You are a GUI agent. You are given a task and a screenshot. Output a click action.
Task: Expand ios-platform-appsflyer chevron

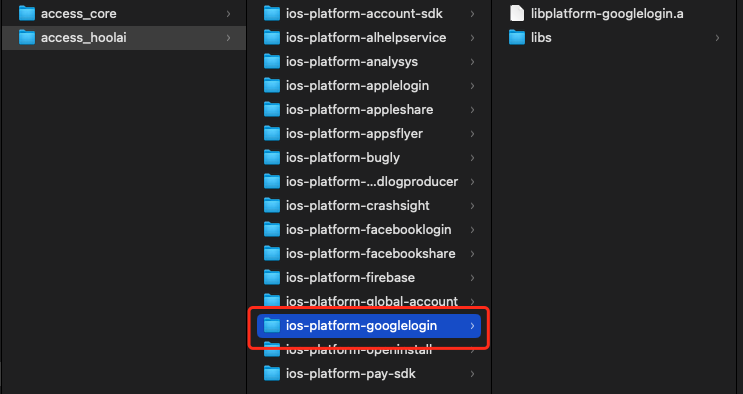[x=472, y=134]
